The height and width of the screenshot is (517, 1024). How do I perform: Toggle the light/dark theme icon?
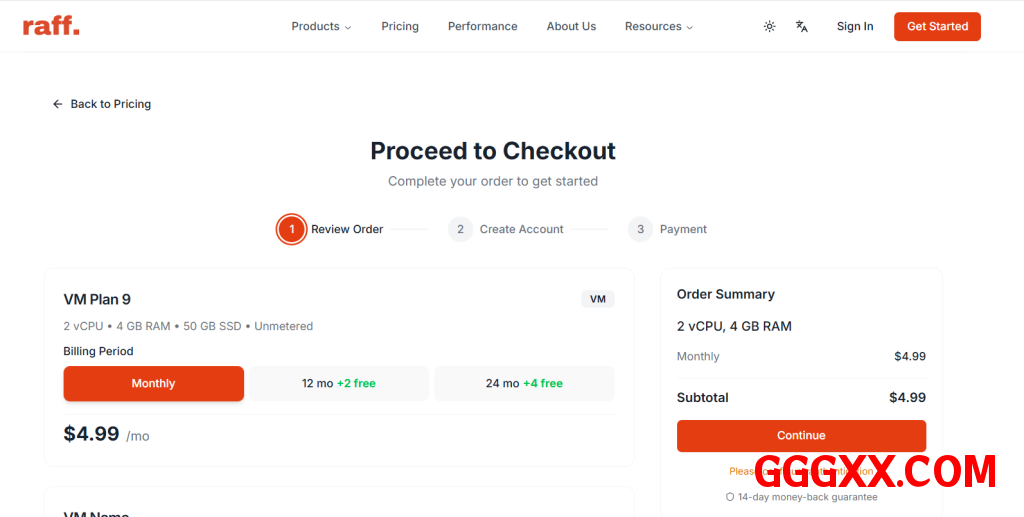[769, 27]
